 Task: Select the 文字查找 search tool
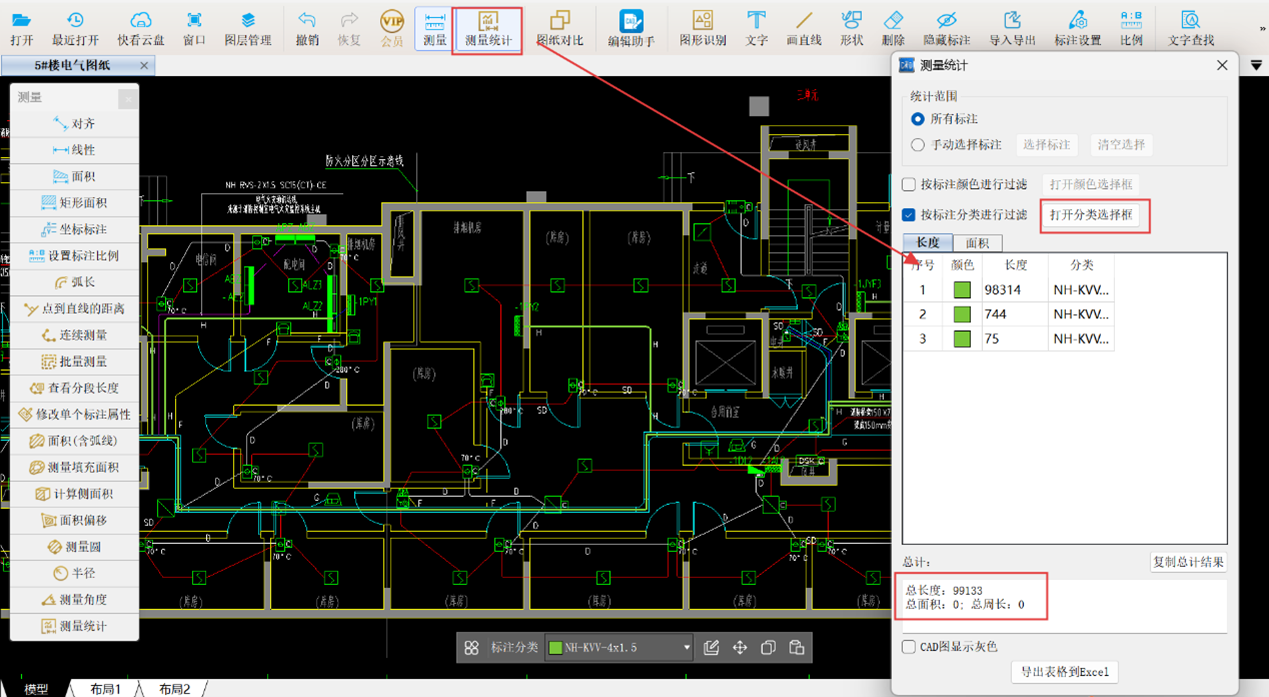[x=1190, y=27]
